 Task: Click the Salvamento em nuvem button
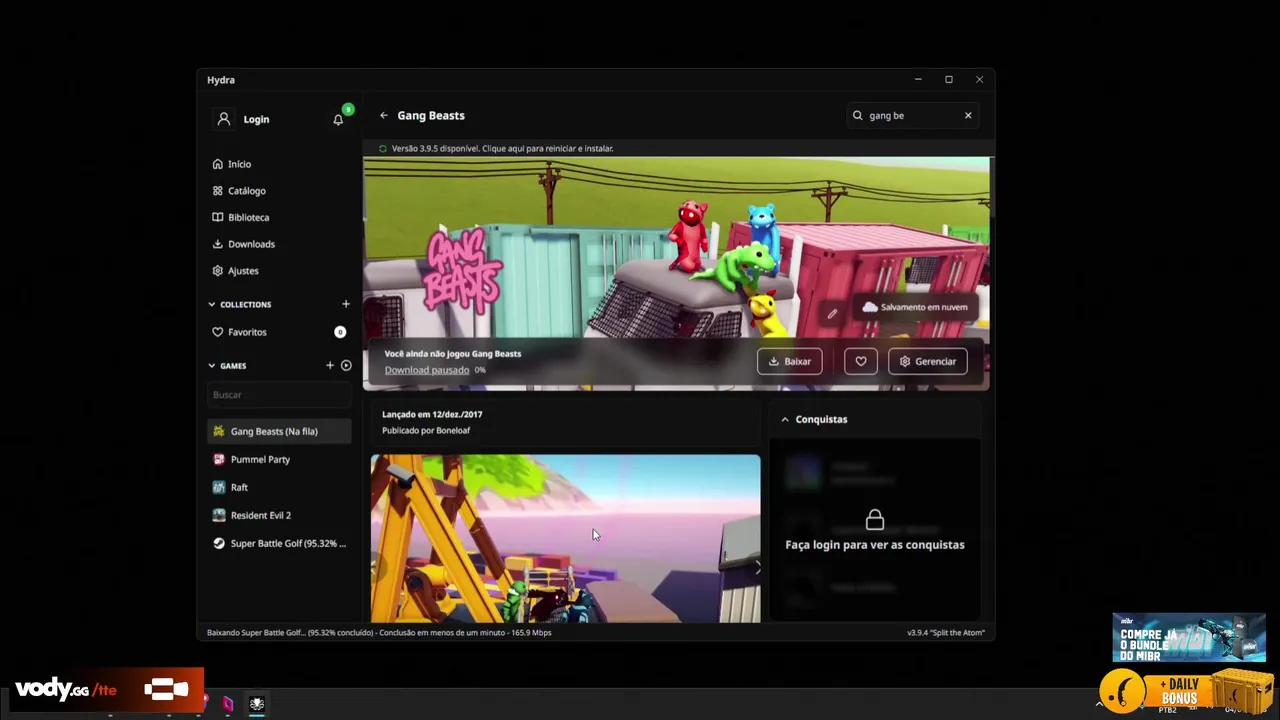914,307
